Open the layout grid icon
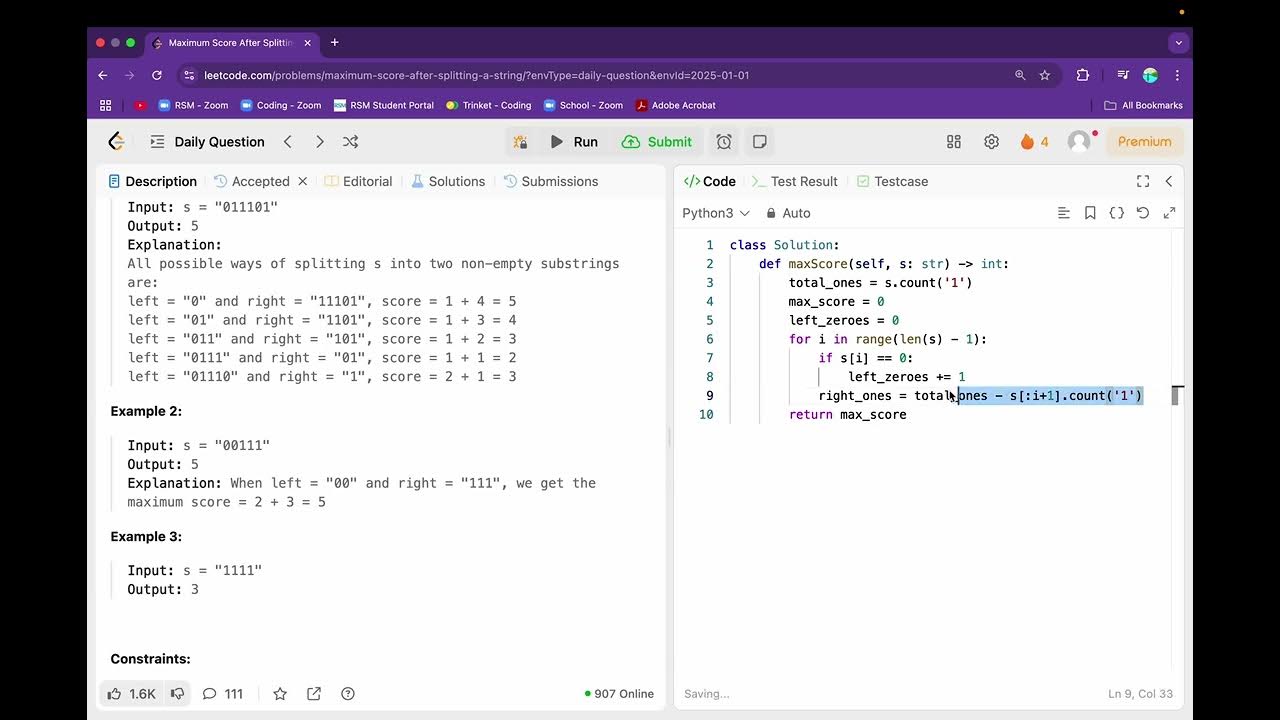 click(x=954, y=142)
